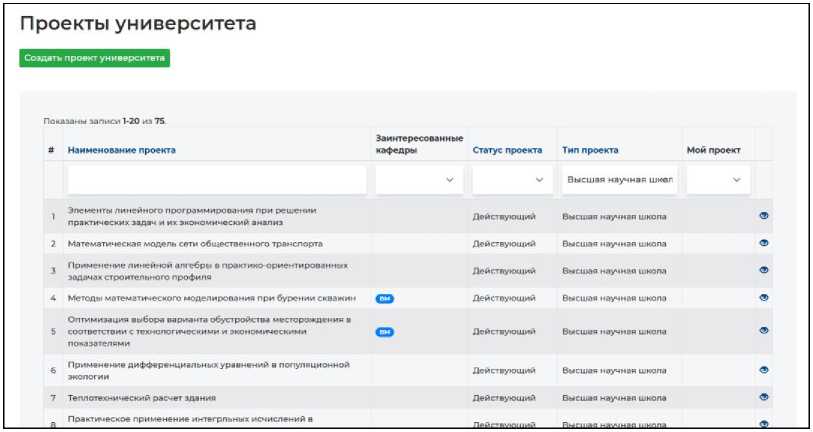
Task: View Математическая модель сети общественного транспорта eye icon
Action: pyautogui.click(x=763, y=243)
